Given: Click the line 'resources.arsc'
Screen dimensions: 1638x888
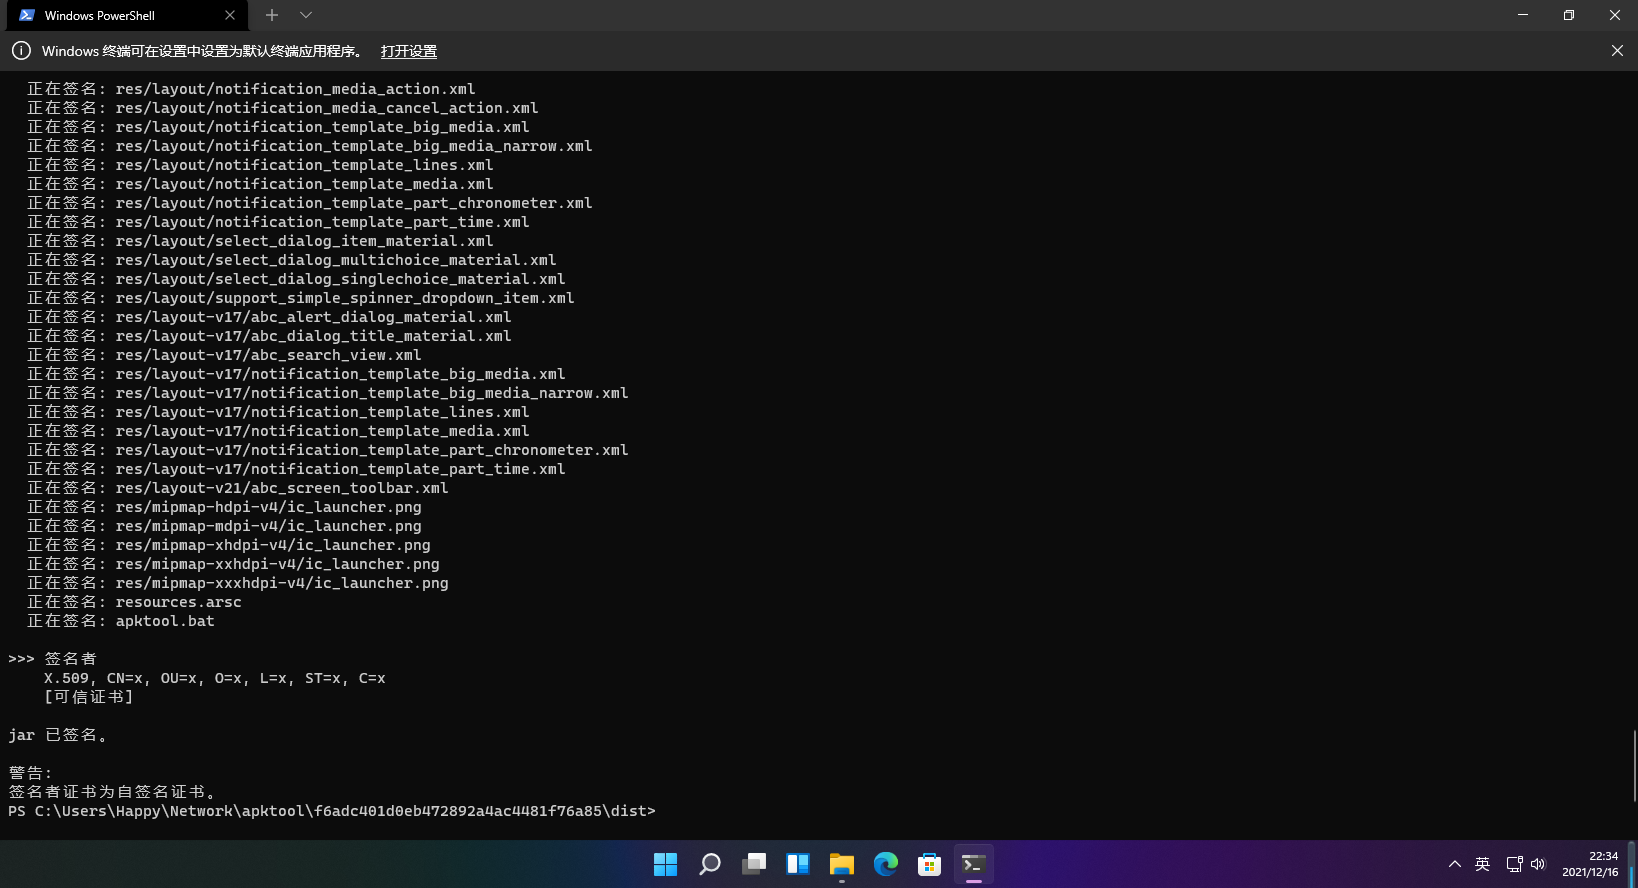Looking at the screenshot, I should pyautogui.click(x=135, y=602).
